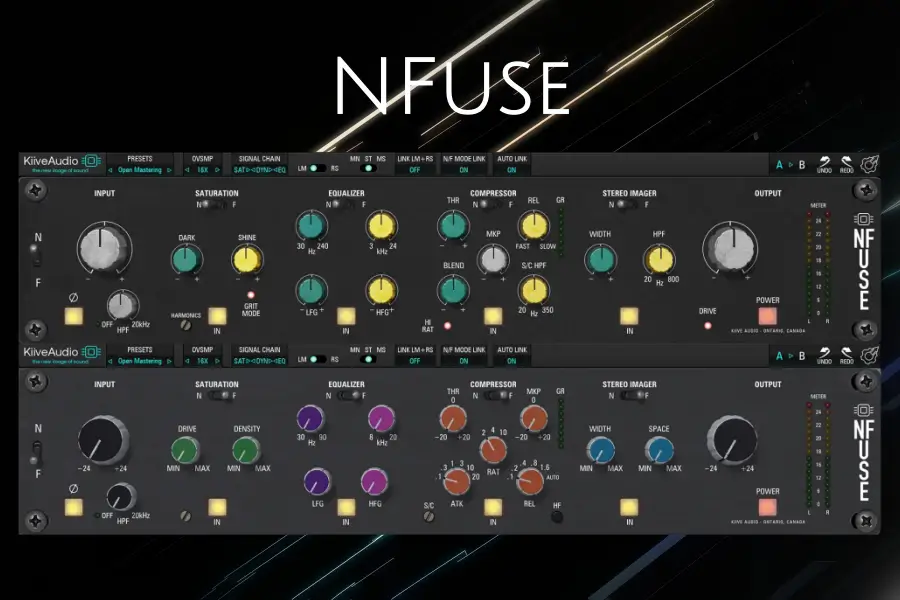
Task: Select state A on upper unit
Action: click(x=779, y=165)
